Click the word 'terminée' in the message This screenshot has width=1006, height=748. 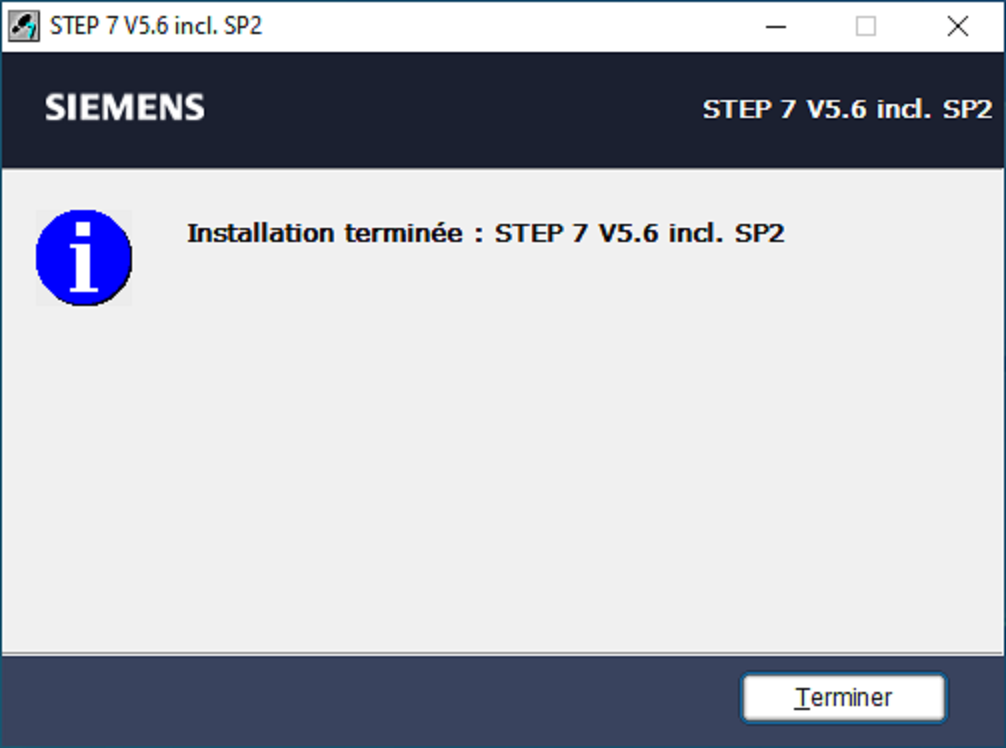pyautogui.click(x=404, y=233)
